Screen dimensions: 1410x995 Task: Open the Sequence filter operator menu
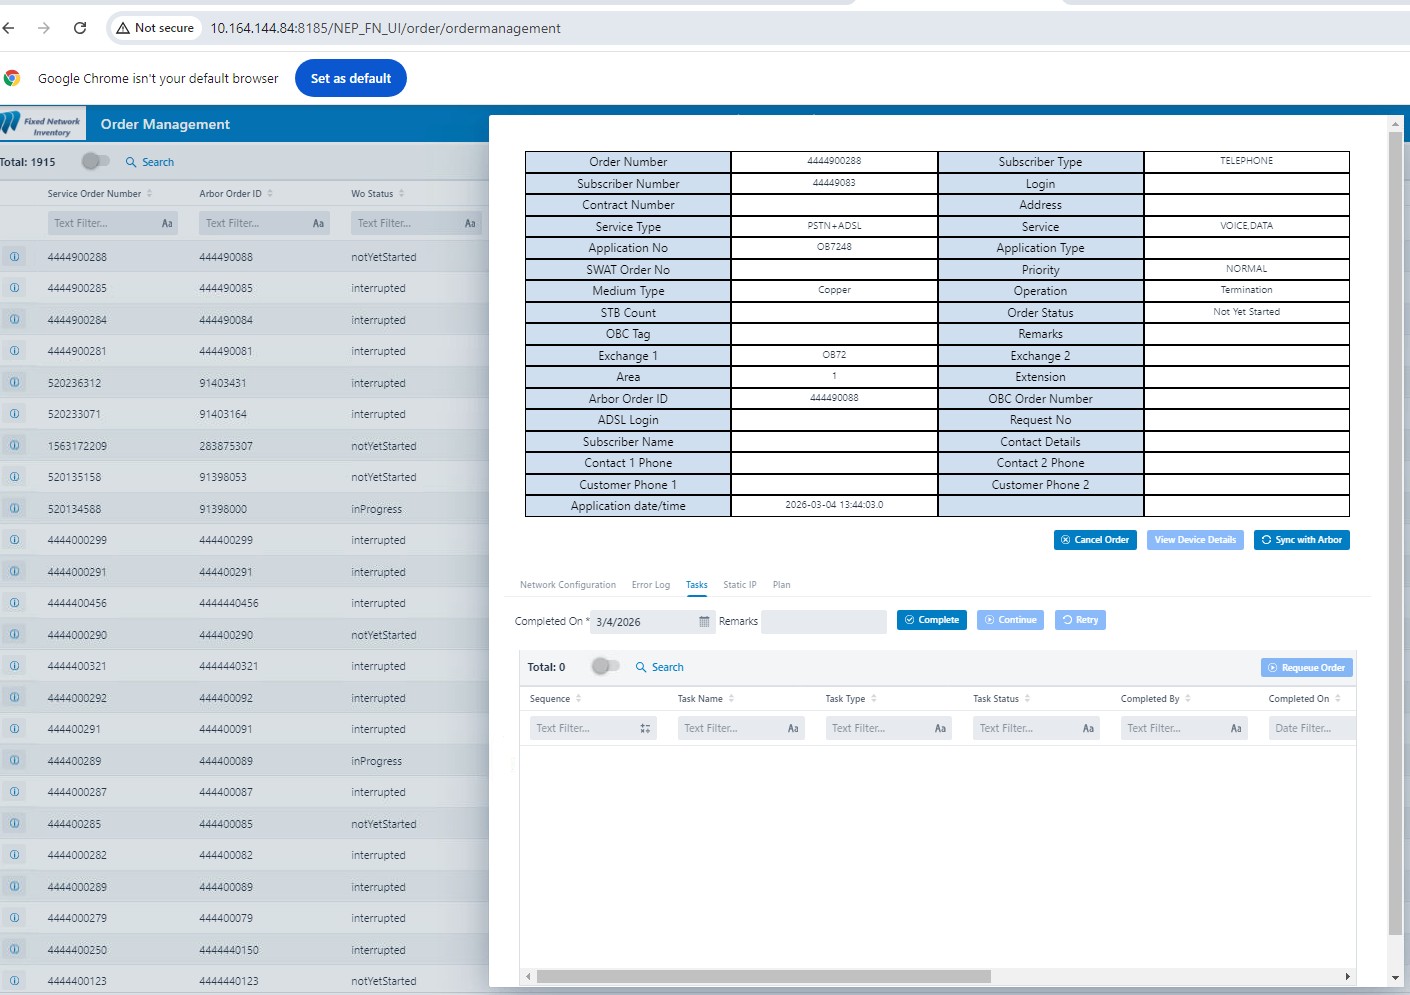point(645,729)
